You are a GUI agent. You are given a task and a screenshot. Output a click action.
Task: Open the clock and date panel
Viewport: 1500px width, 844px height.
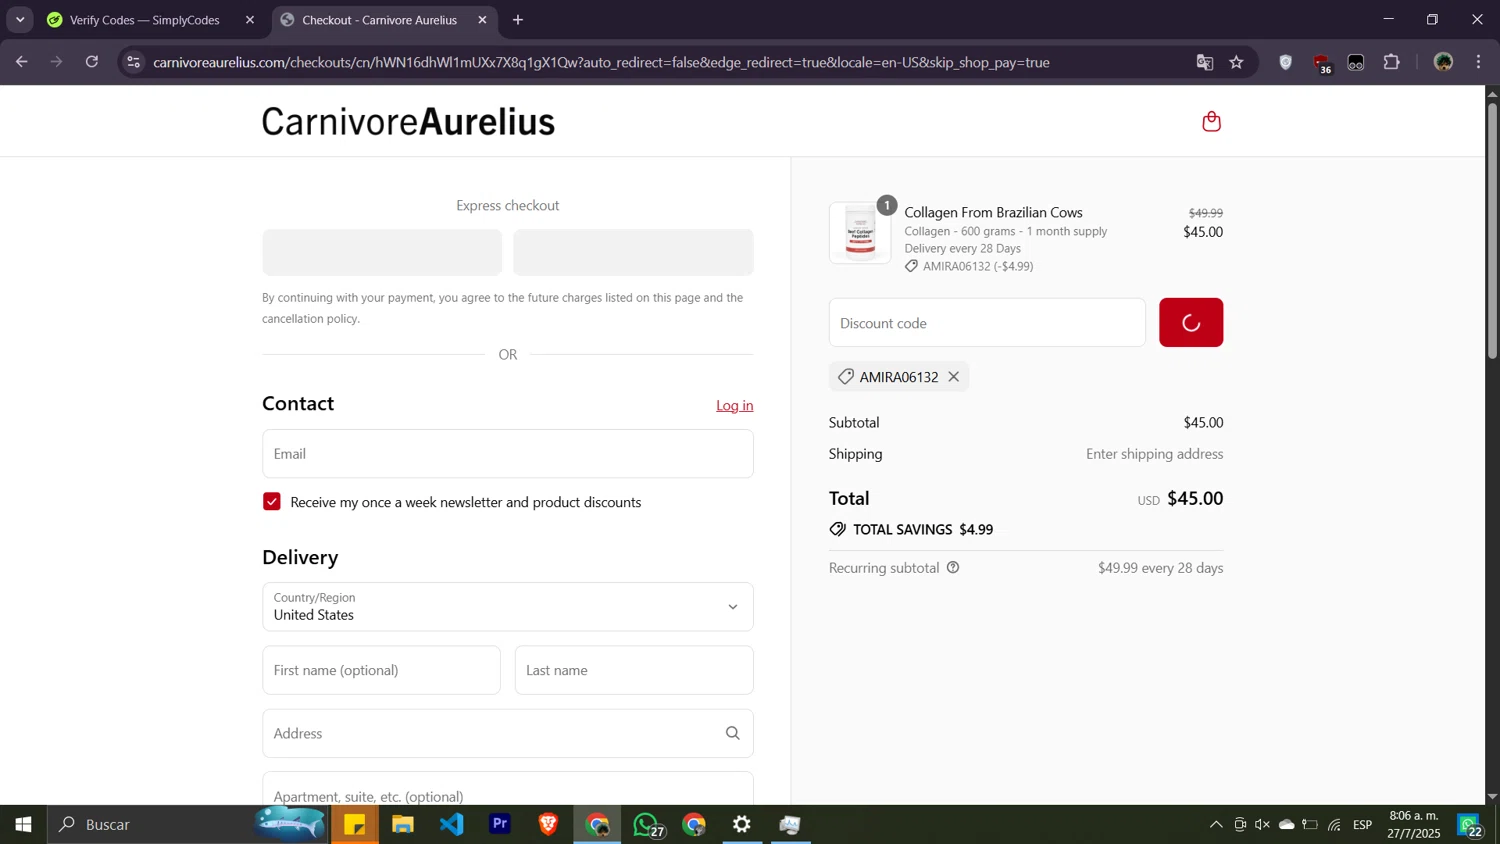click(1413, 825)
